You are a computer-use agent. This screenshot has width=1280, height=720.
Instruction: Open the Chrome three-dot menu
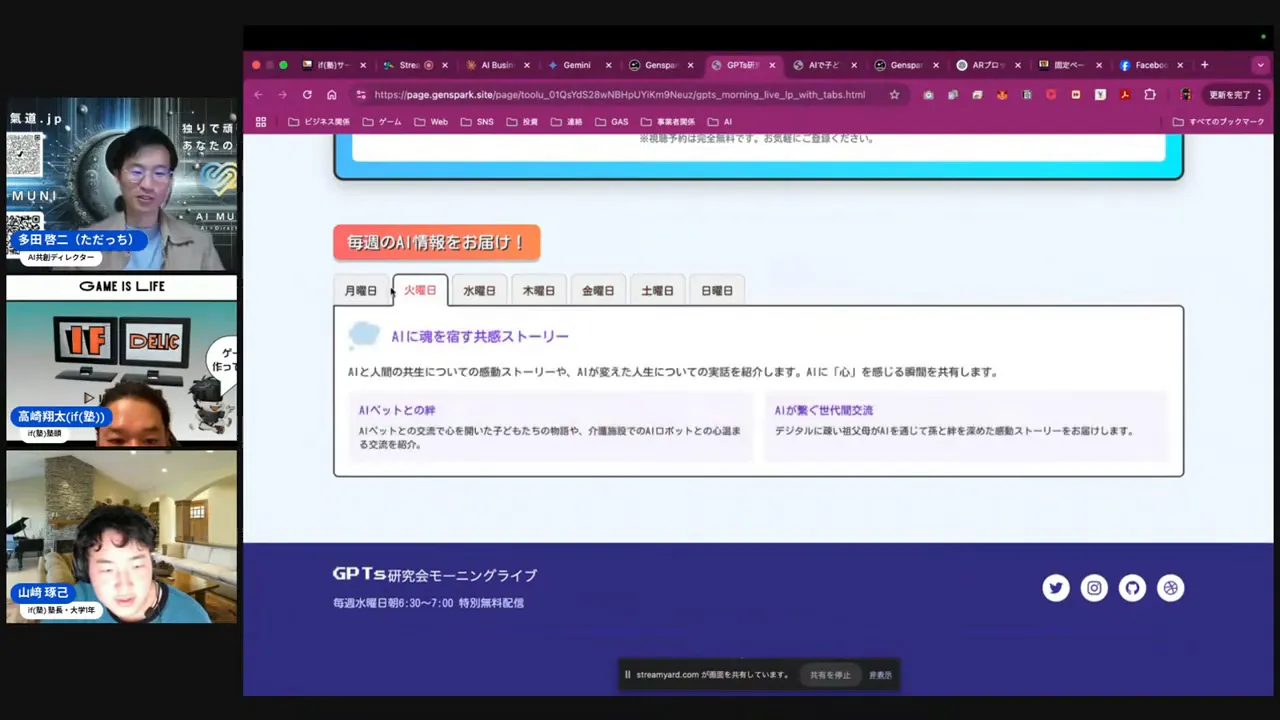(x=1258, y=94)
